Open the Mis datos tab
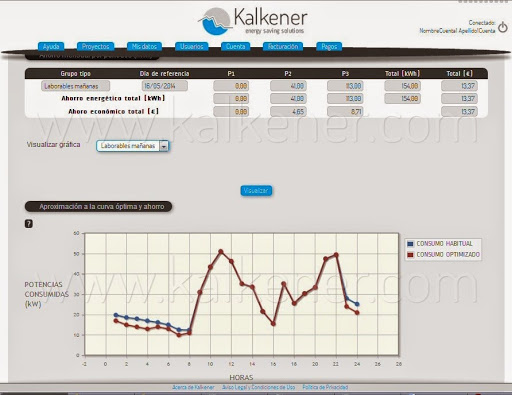This screenshot has height=395, width=512. pyautogui.click(x=144, y=46)
